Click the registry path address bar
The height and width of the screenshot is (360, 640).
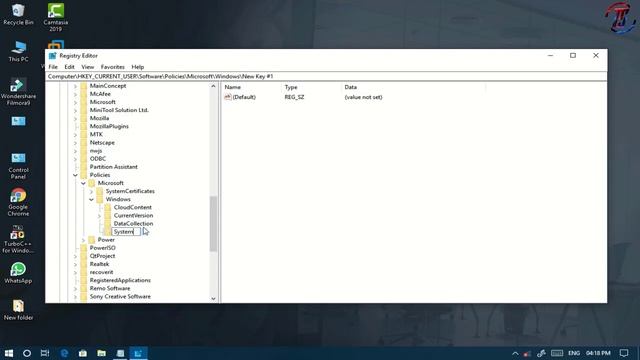pos(326,76)
